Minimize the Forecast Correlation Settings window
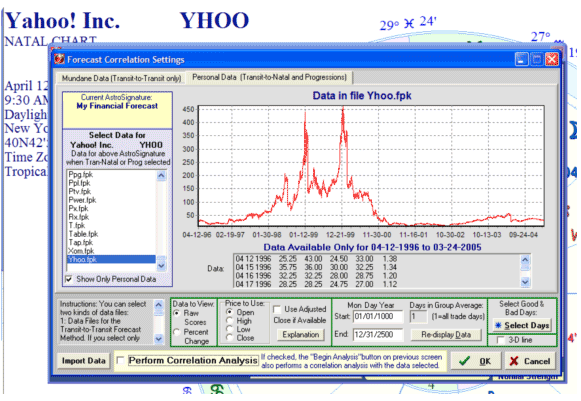The height and width of the screenshot is (401, 581). click(521, 59)
